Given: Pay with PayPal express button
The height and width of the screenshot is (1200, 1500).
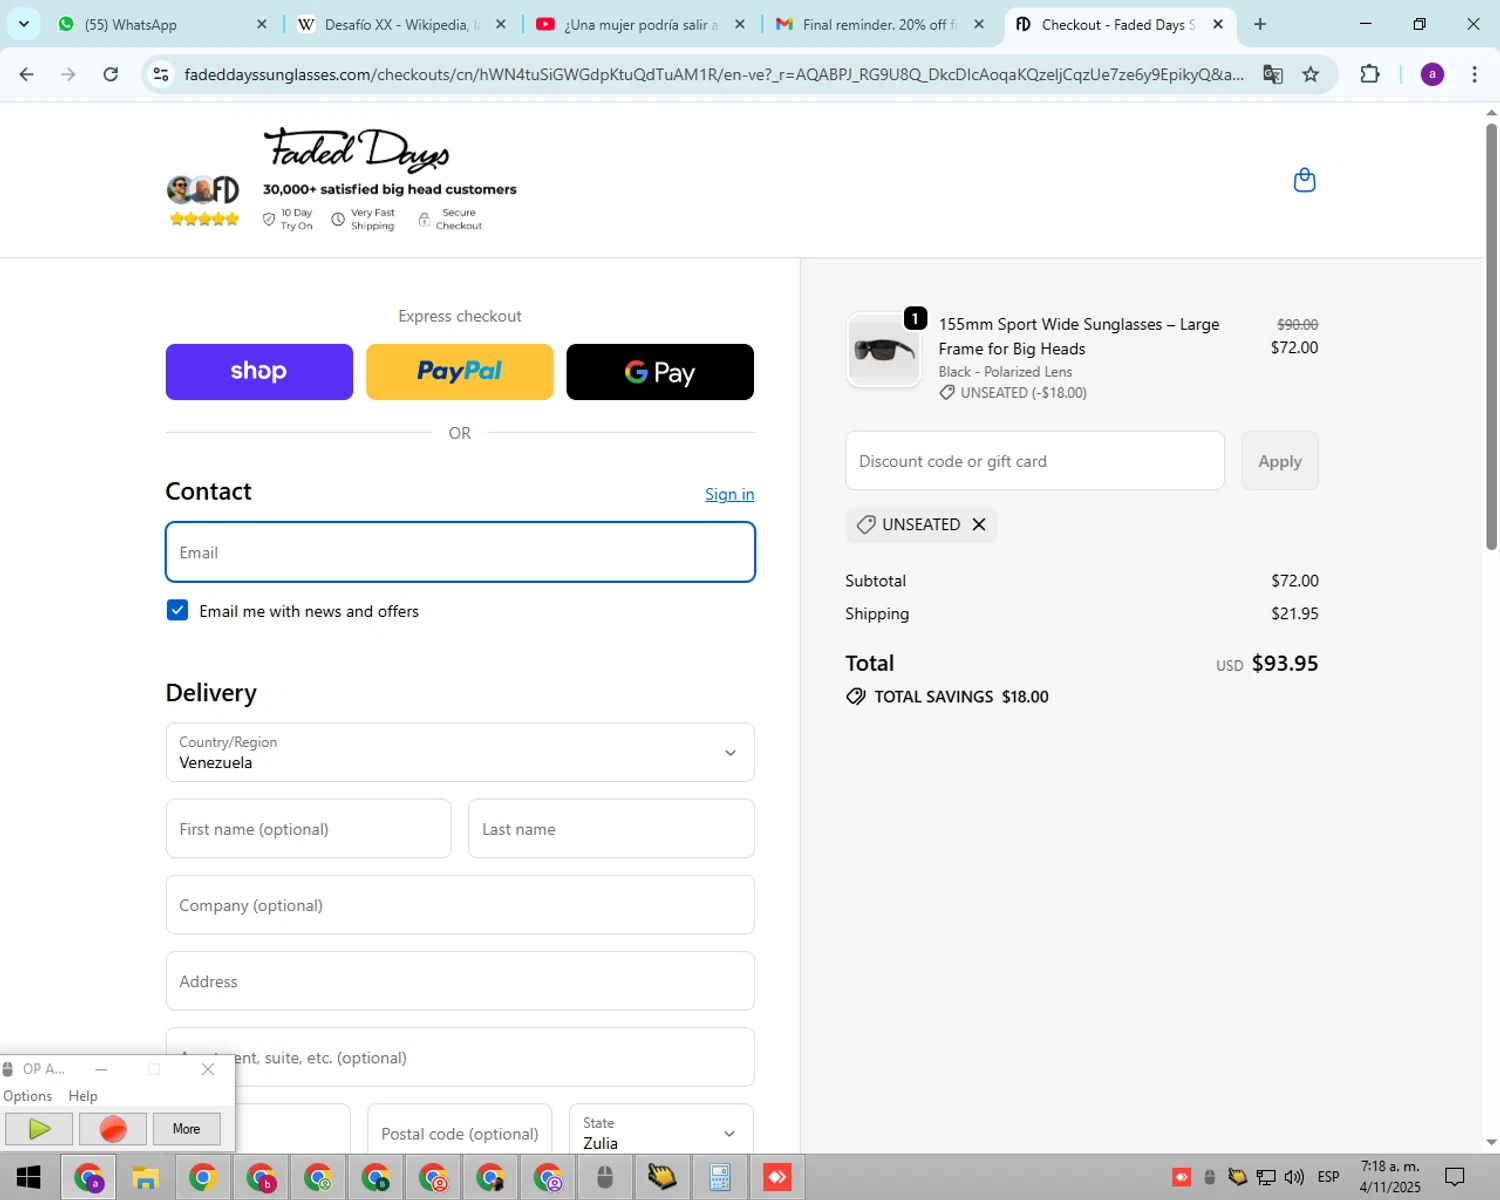Looking at the screenshot, I should pos(459,372).
